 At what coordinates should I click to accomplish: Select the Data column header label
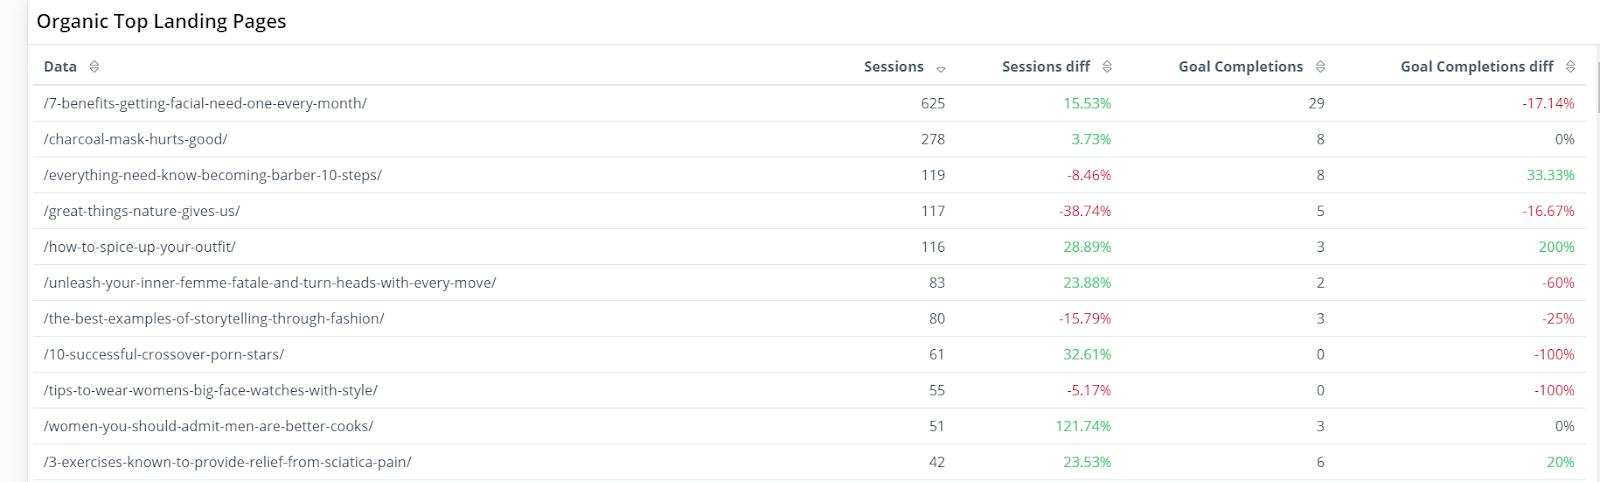coord(60,67)
